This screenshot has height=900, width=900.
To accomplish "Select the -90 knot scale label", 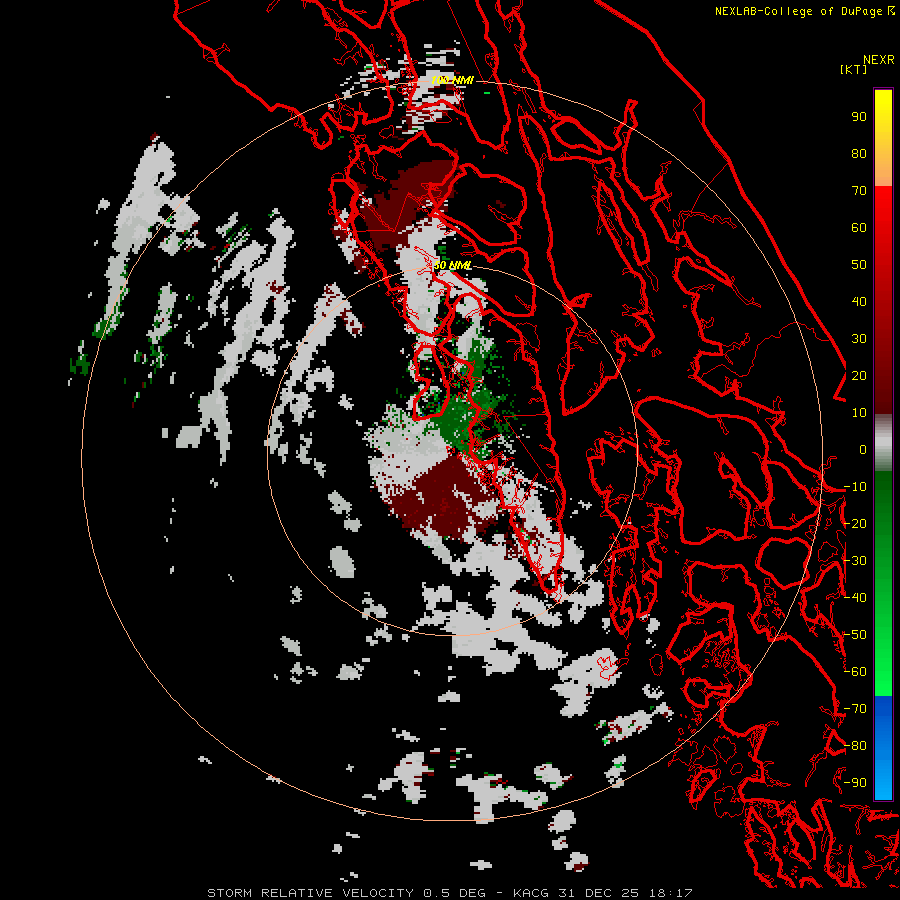I will pyautogui.click(x=855, y=783).
